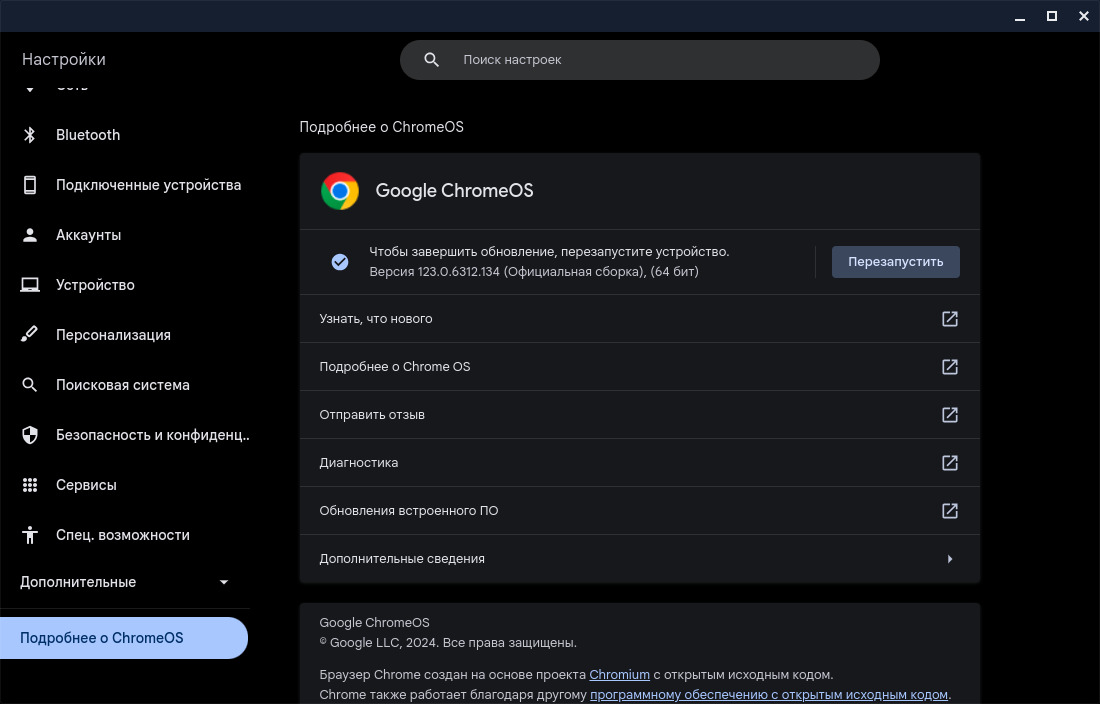Open Обновления встроенного ПО external link
This screenshot has height=704, width=1100.
[949, 511]
